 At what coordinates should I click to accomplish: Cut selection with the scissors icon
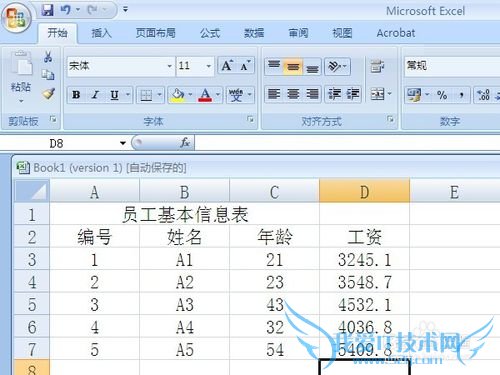point(48,57)
